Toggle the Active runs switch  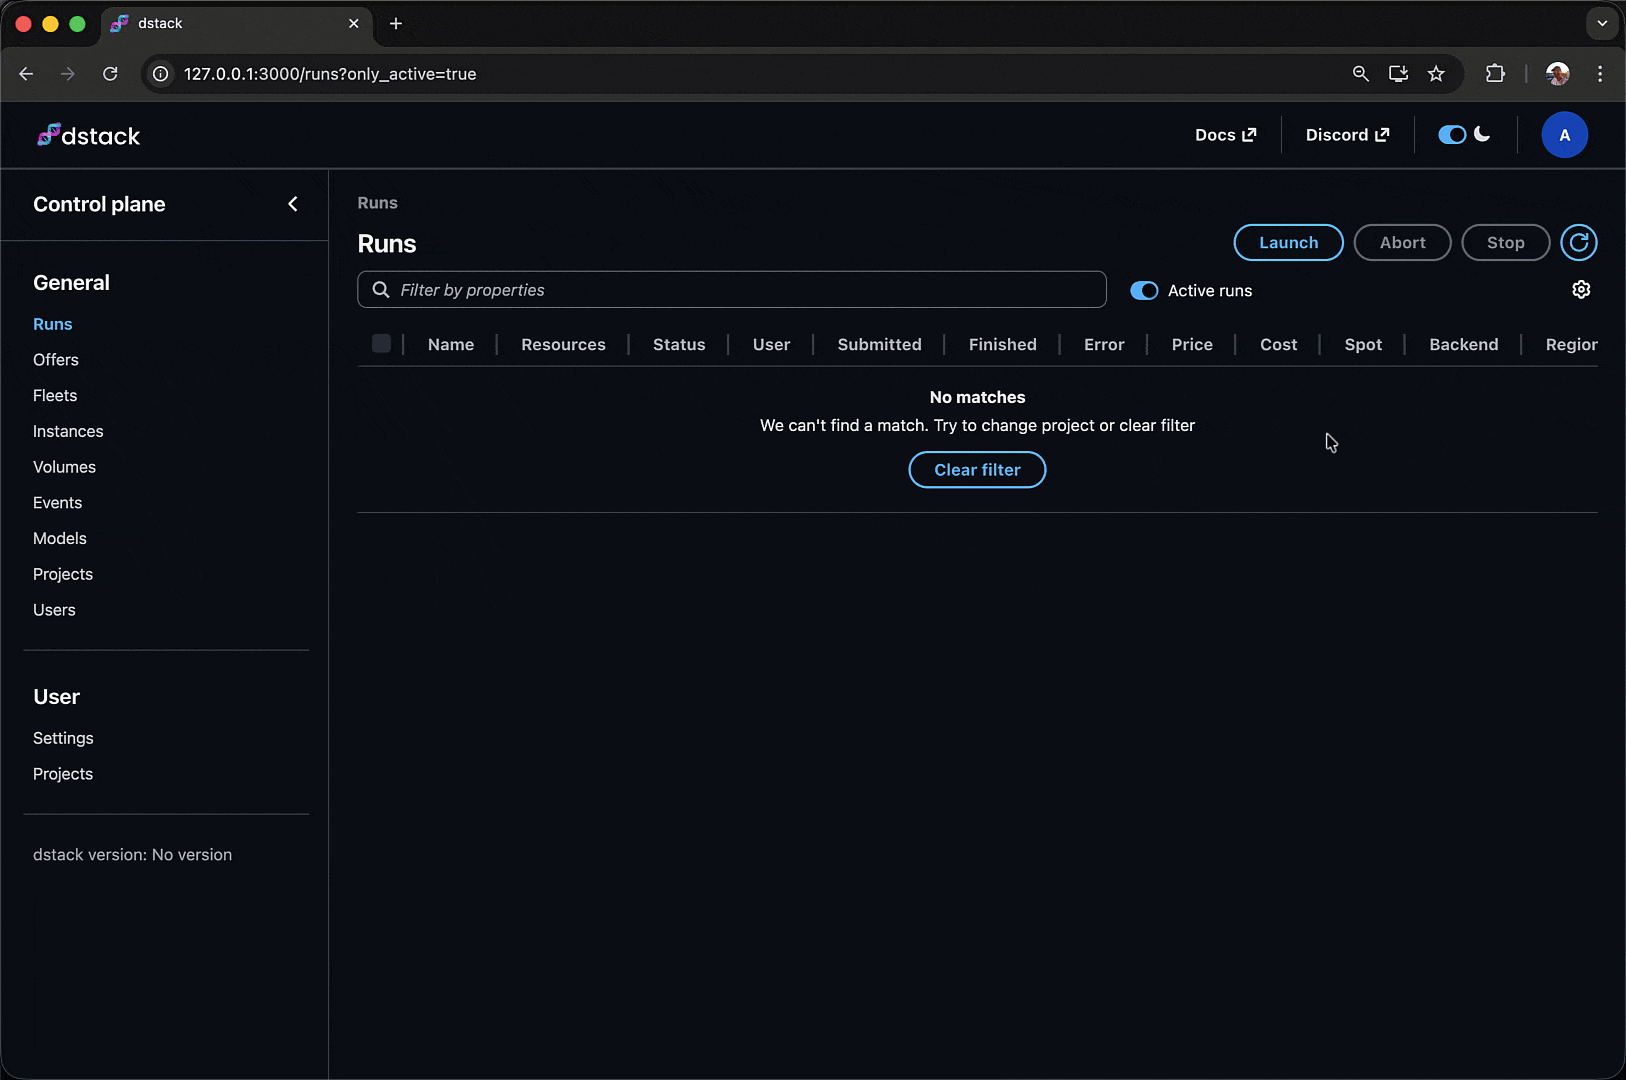pyautogui.click(x=1144, y=291)
